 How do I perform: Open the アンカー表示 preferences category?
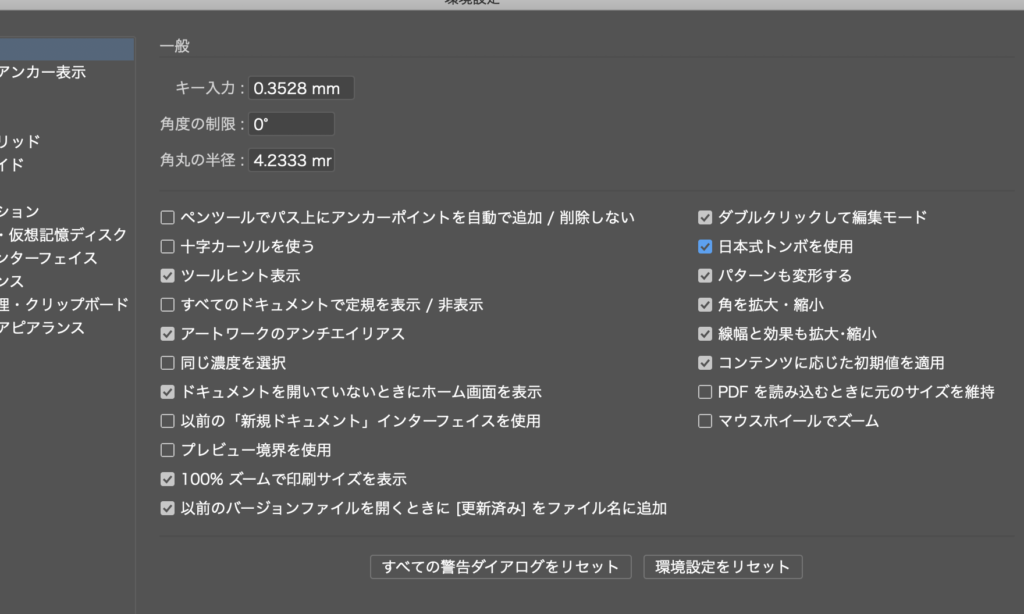44,72
